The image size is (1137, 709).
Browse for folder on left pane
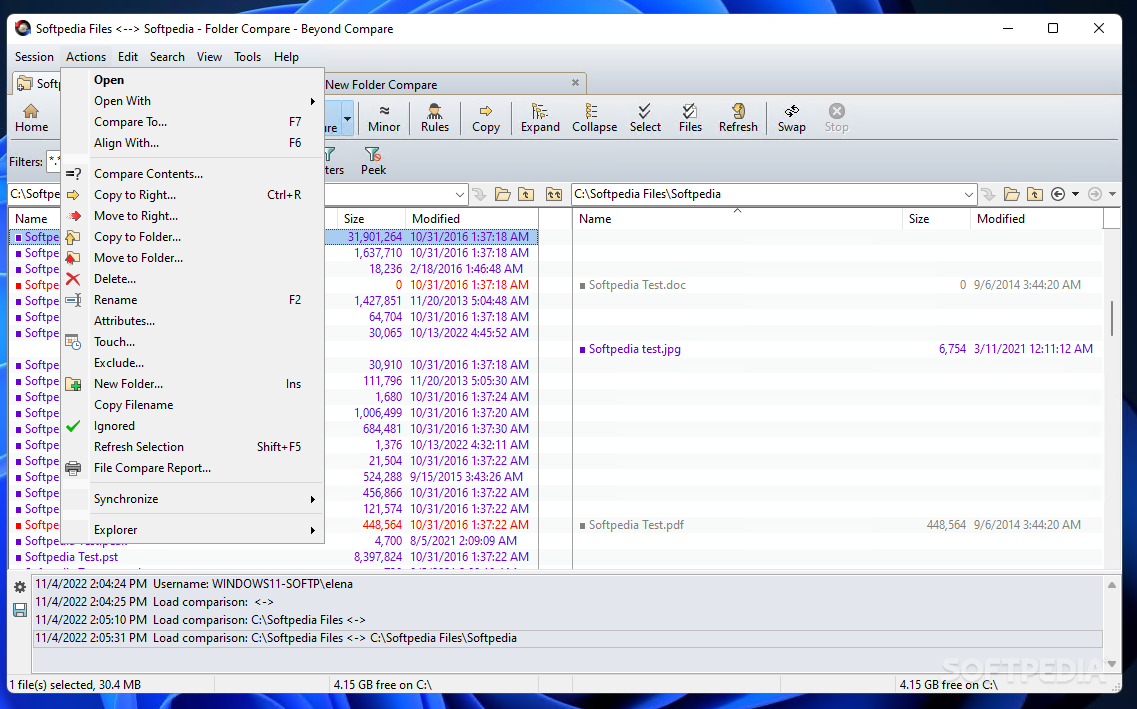(503, 194)
